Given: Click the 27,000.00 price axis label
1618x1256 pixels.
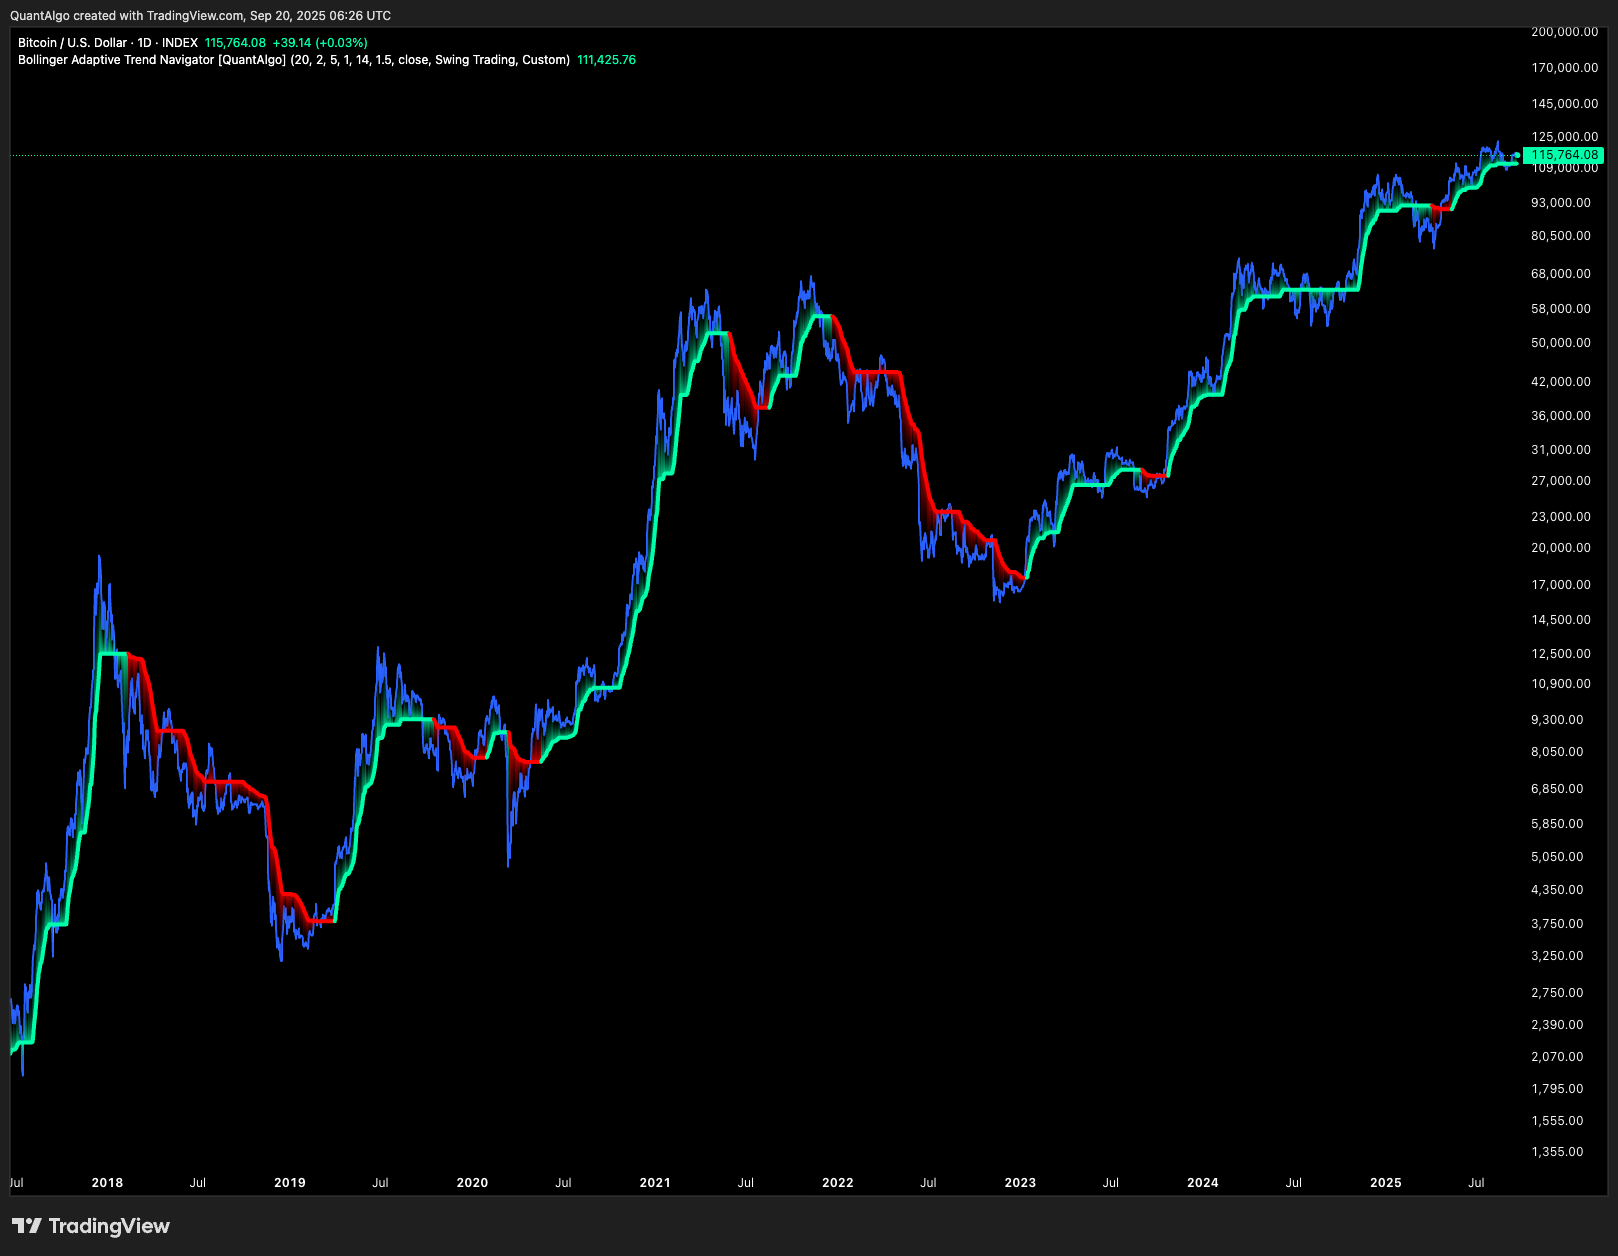Looking at the screenshot, I should tap(1561, 481).
